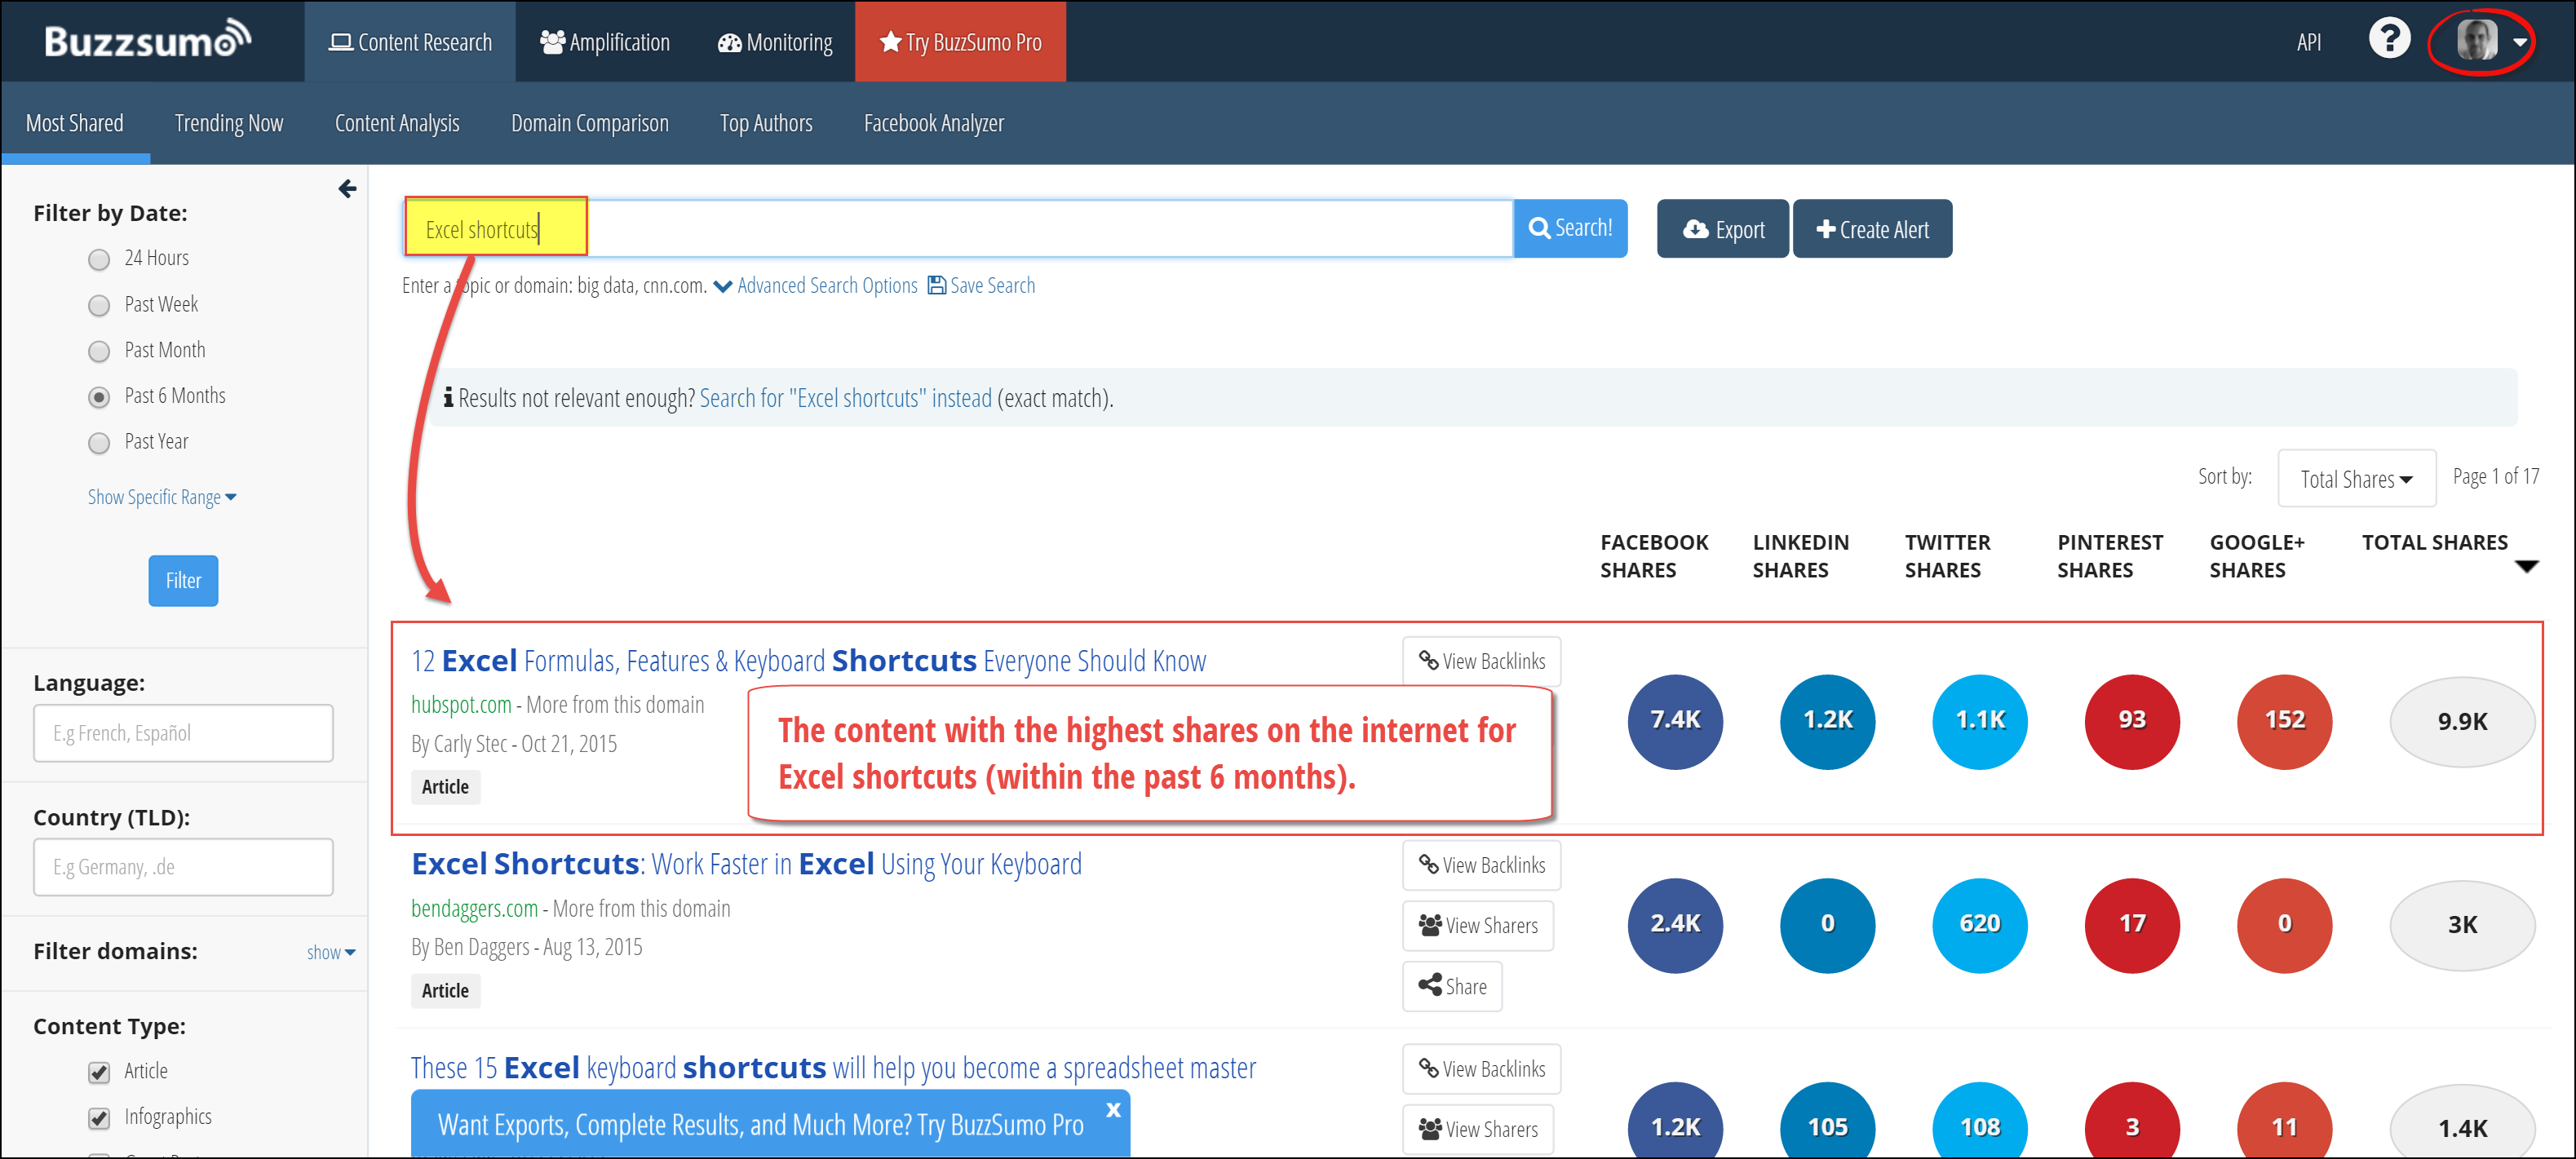Switch to Domain Comparison

590,123
